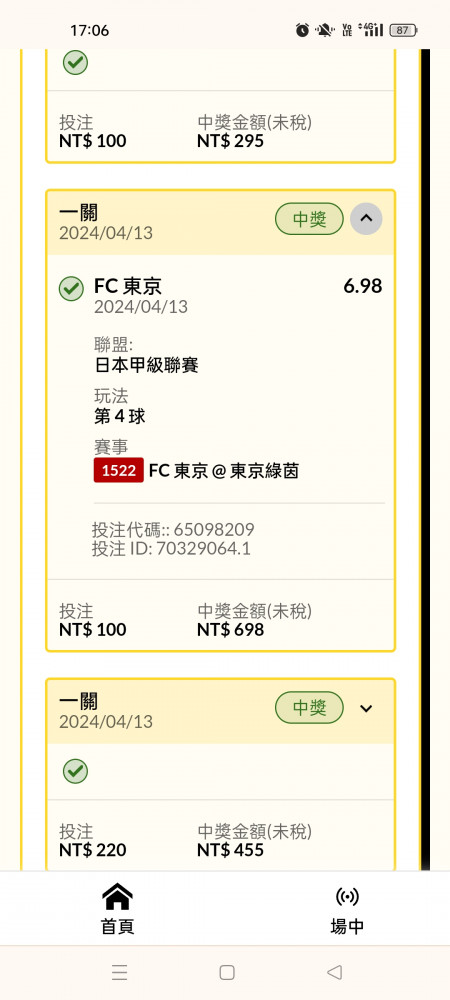Open match FC 東京 @ 東京綠茵
The height and width of the screenshot is (1000, 450).
tap(224, 471)
